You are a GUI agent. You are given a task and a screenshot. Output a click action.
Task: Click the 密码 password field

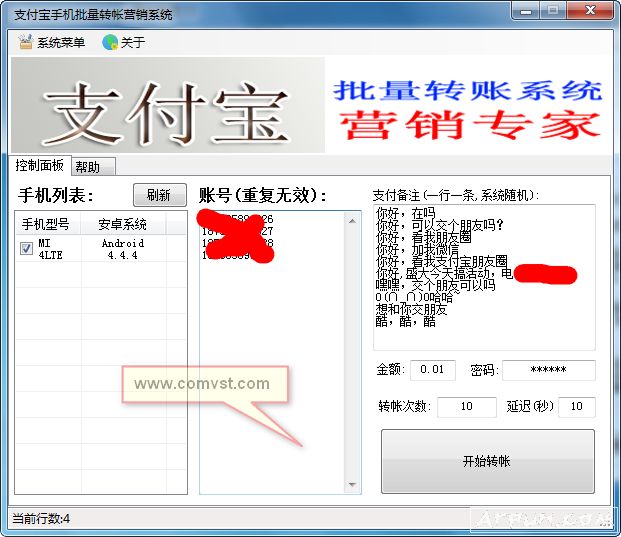[549, 370]
